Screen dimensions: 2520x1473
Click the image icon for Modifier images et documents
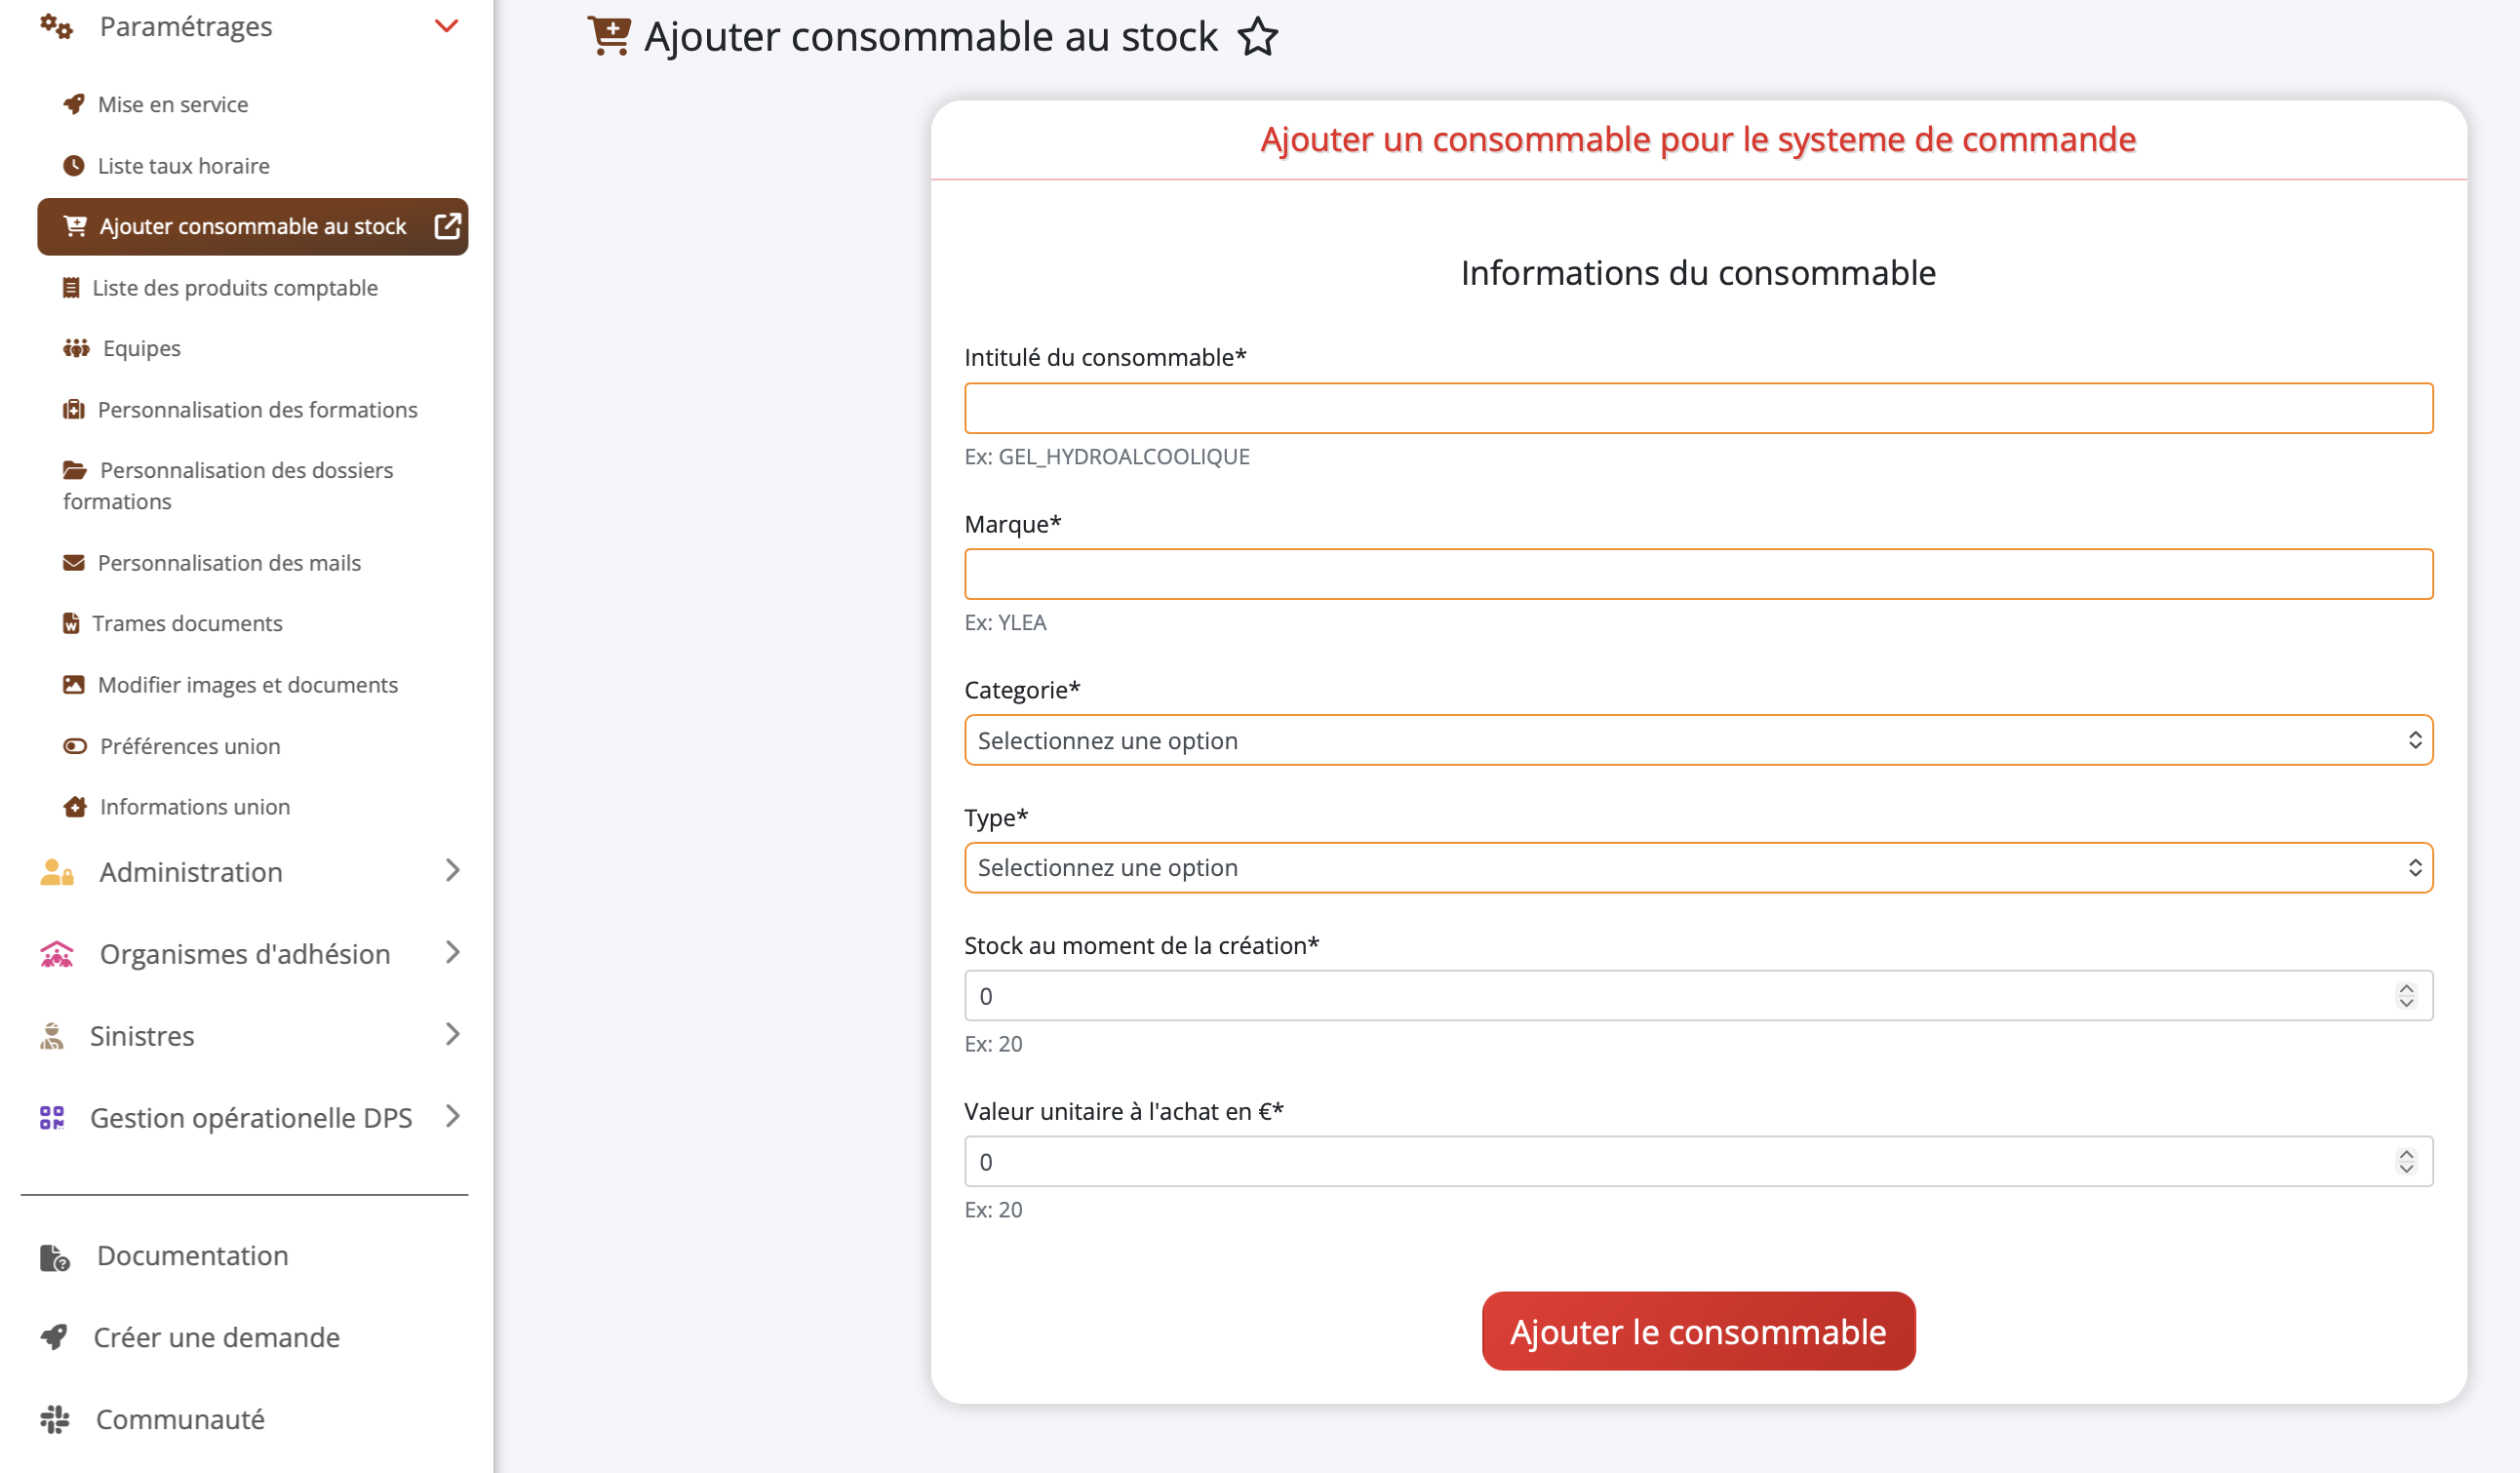pyautogui.click(x=74, y=684)
